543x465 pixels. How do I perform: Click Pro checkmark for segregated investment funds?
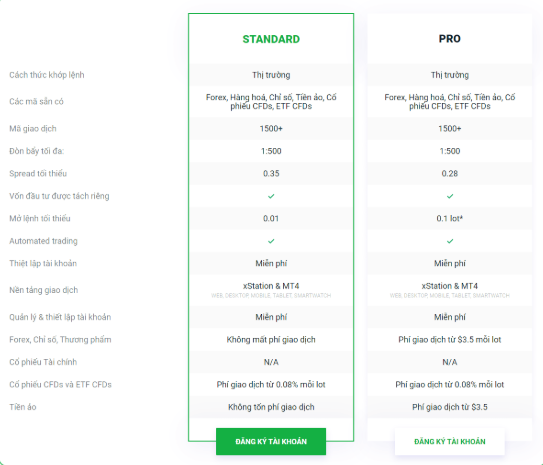450,196
